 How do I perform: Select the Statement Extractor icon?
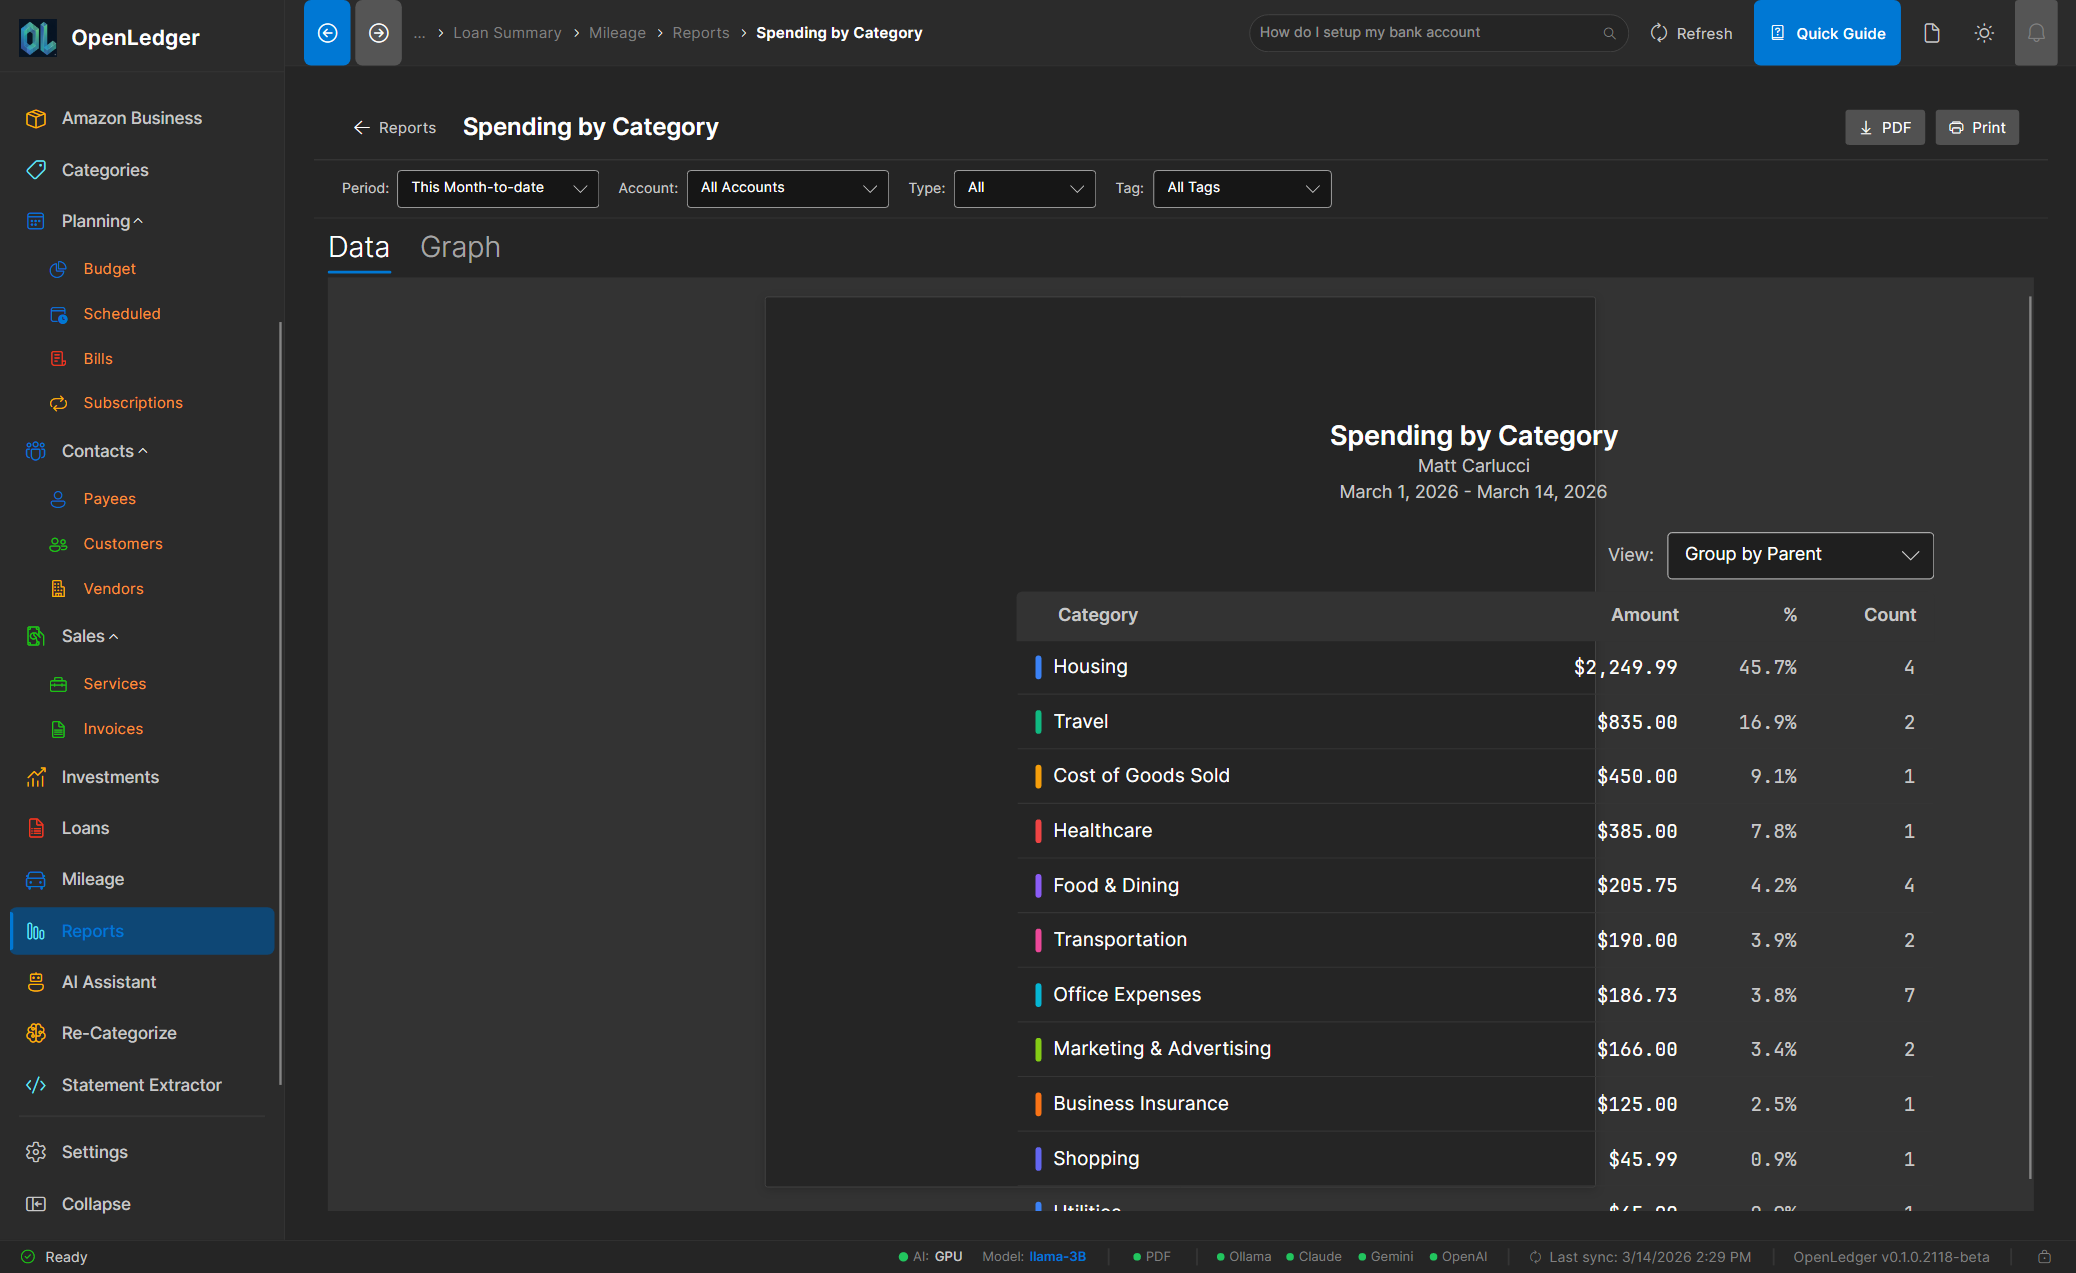coord(36,1084)
